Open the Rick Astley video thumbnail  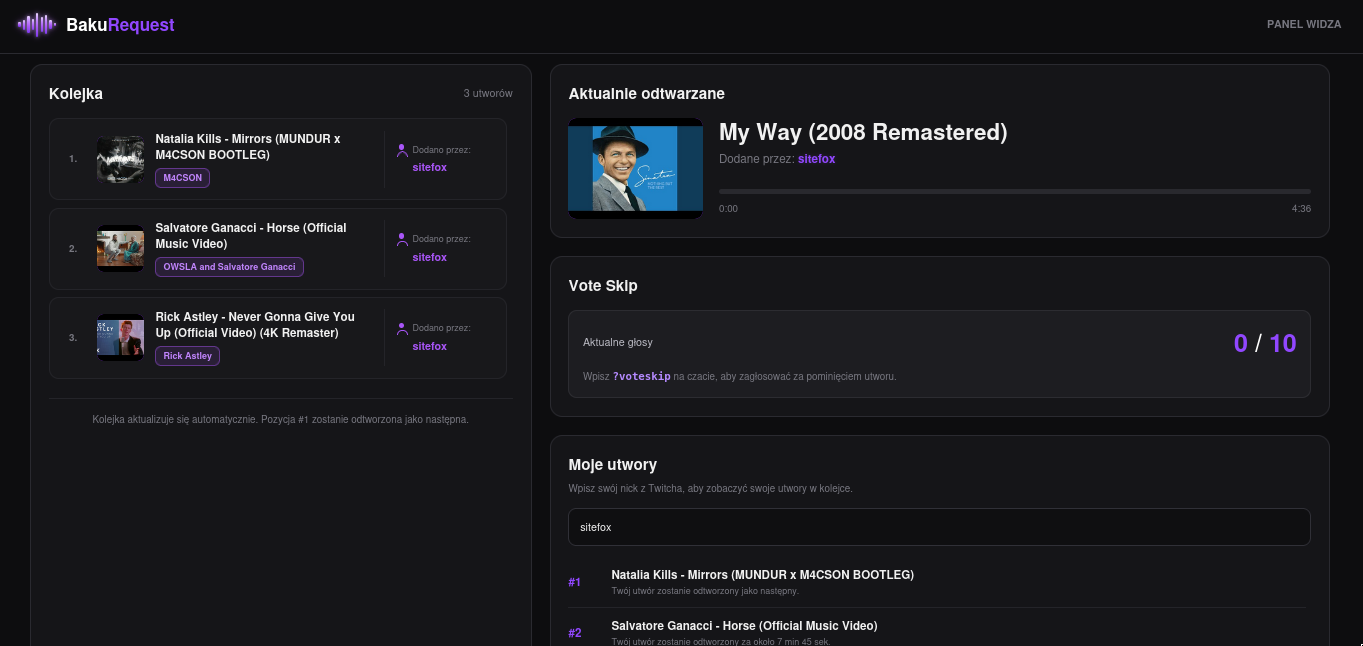(x=121, y=338)
